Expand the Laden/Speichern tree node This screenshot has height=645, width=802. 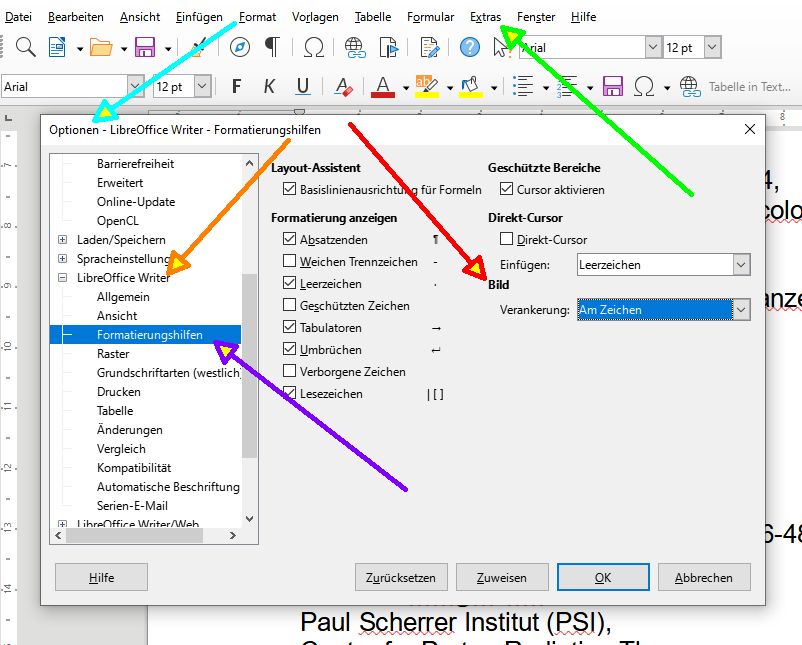pos(62,239)
